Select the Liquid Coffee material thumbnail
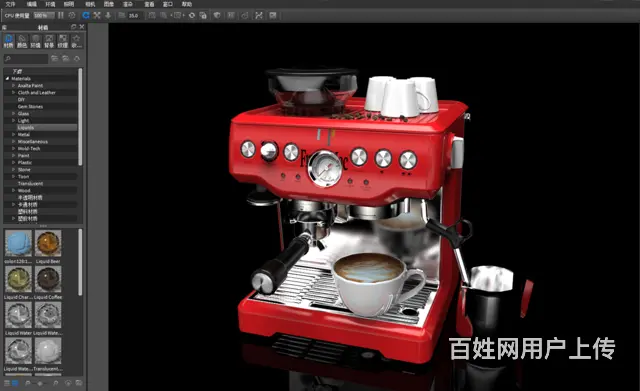 tap(48, 279)
